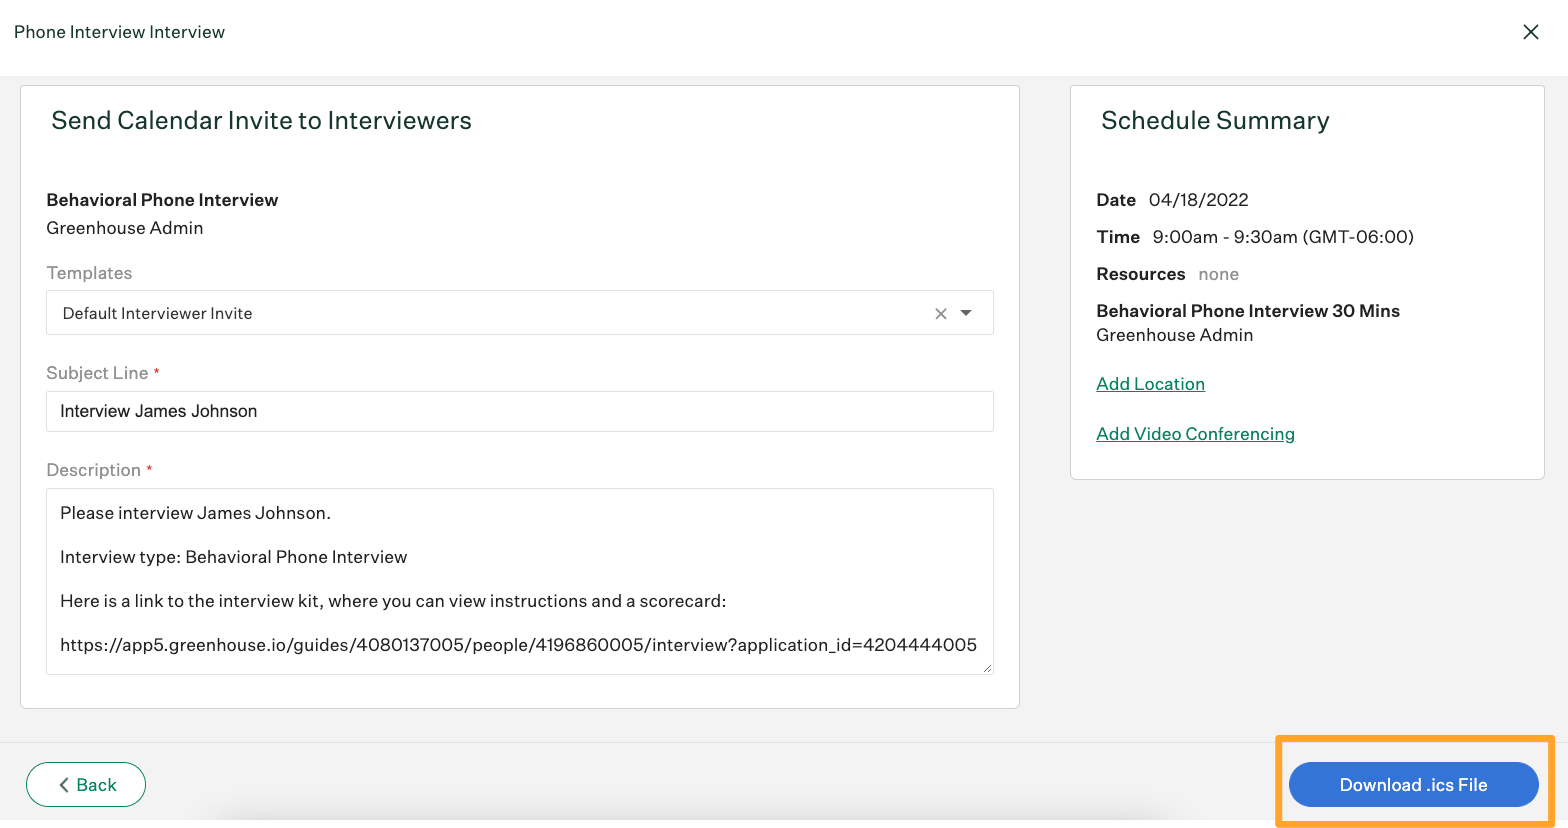Click the Subject Line label
Image resolution: width=1568 pixels, height=828 pixels.
[97, 373]
